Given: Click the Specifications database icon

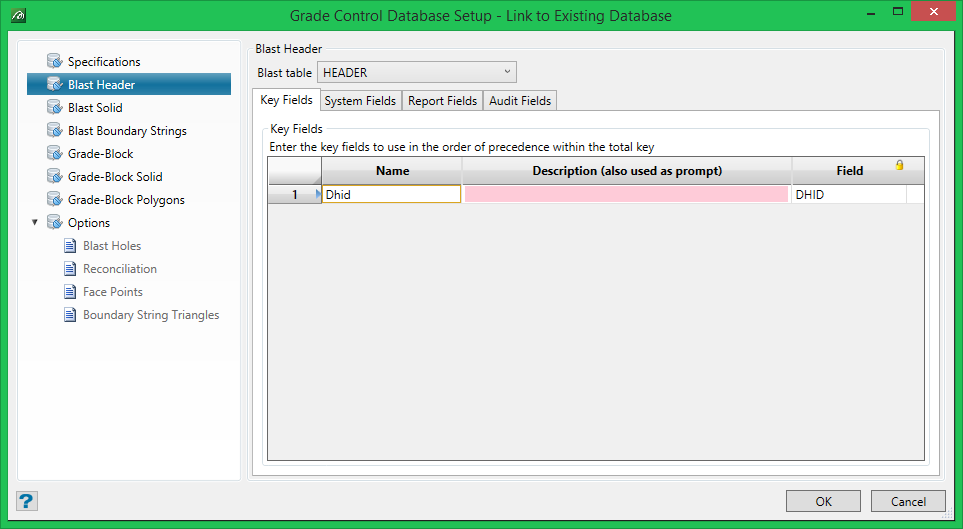Looking at the screenshot, I should point(55,61).
